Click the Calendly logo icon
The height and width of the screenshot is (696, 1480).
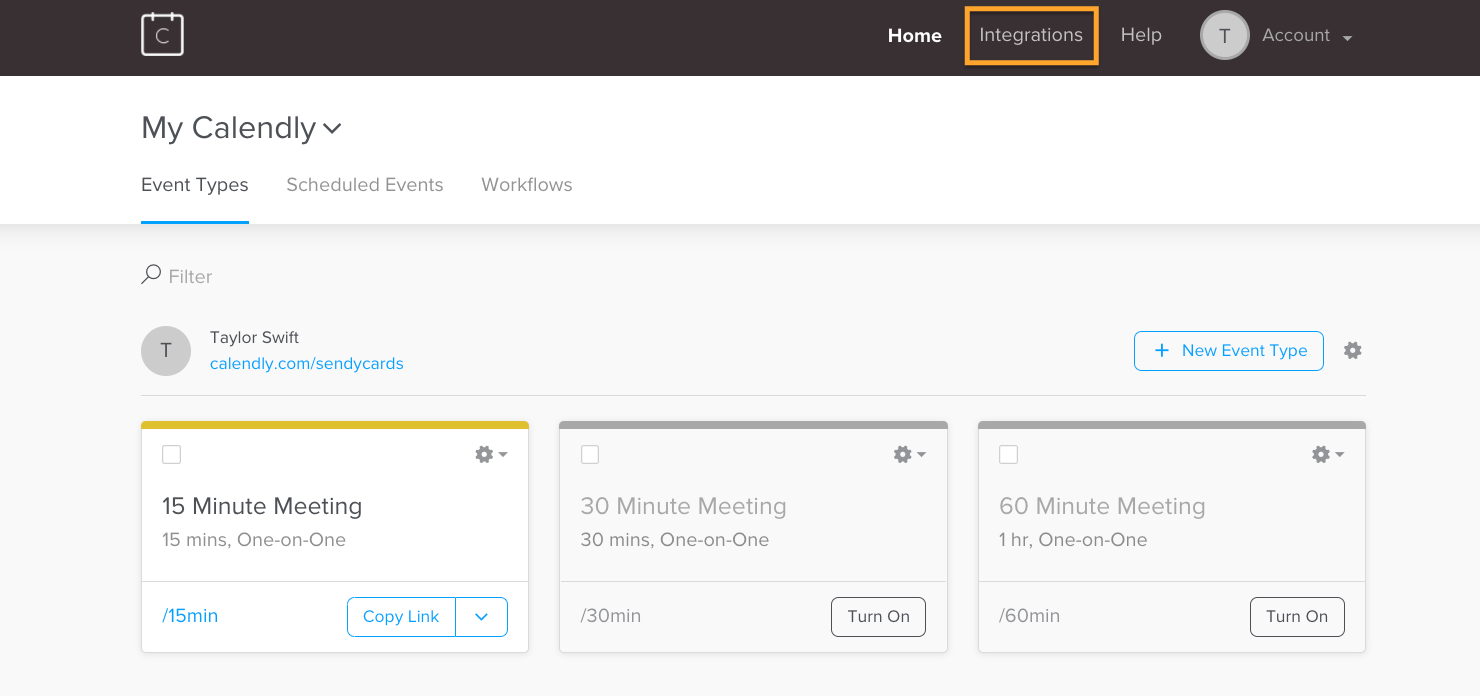click(x=162, y=35)
